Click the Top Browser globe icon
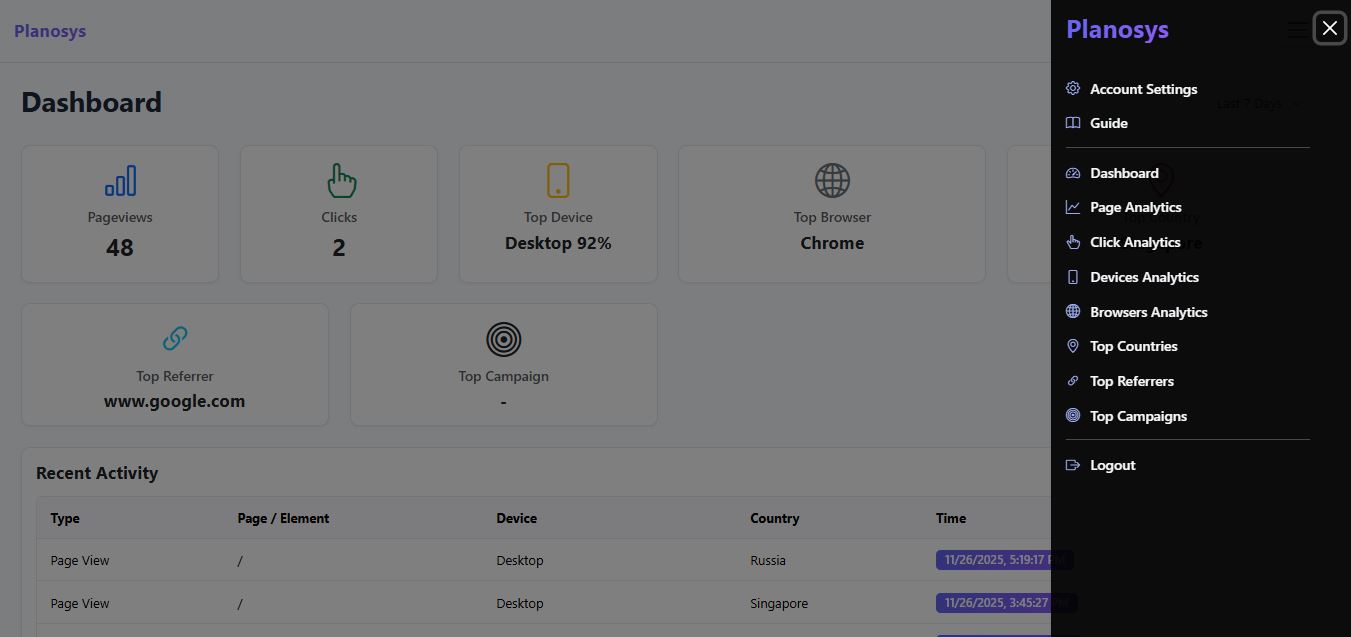 pyautogui.click(x=831, y=180)
